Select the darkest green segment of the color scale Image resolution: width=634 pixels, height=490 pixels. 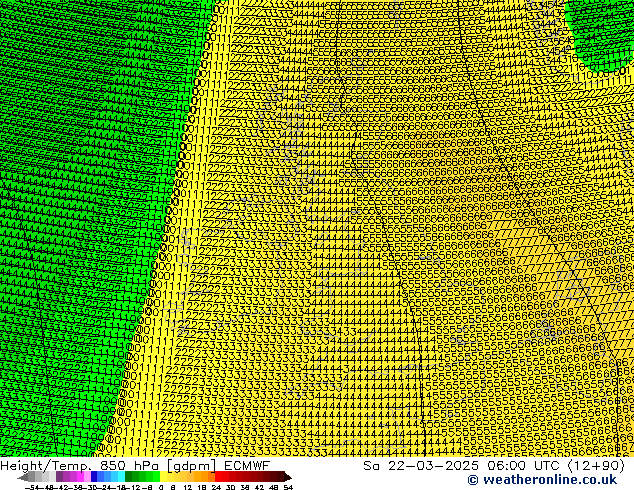tap(128, 477)
